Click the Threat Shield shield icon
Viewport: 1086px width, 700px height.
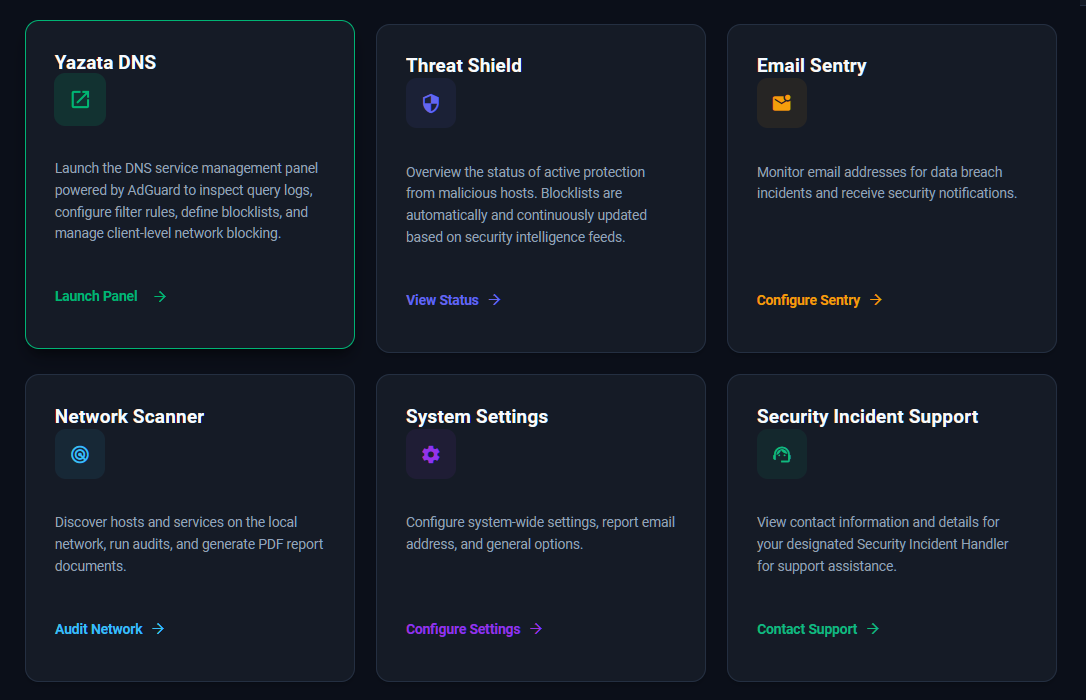pyautogui.click(x=431, y=103)
